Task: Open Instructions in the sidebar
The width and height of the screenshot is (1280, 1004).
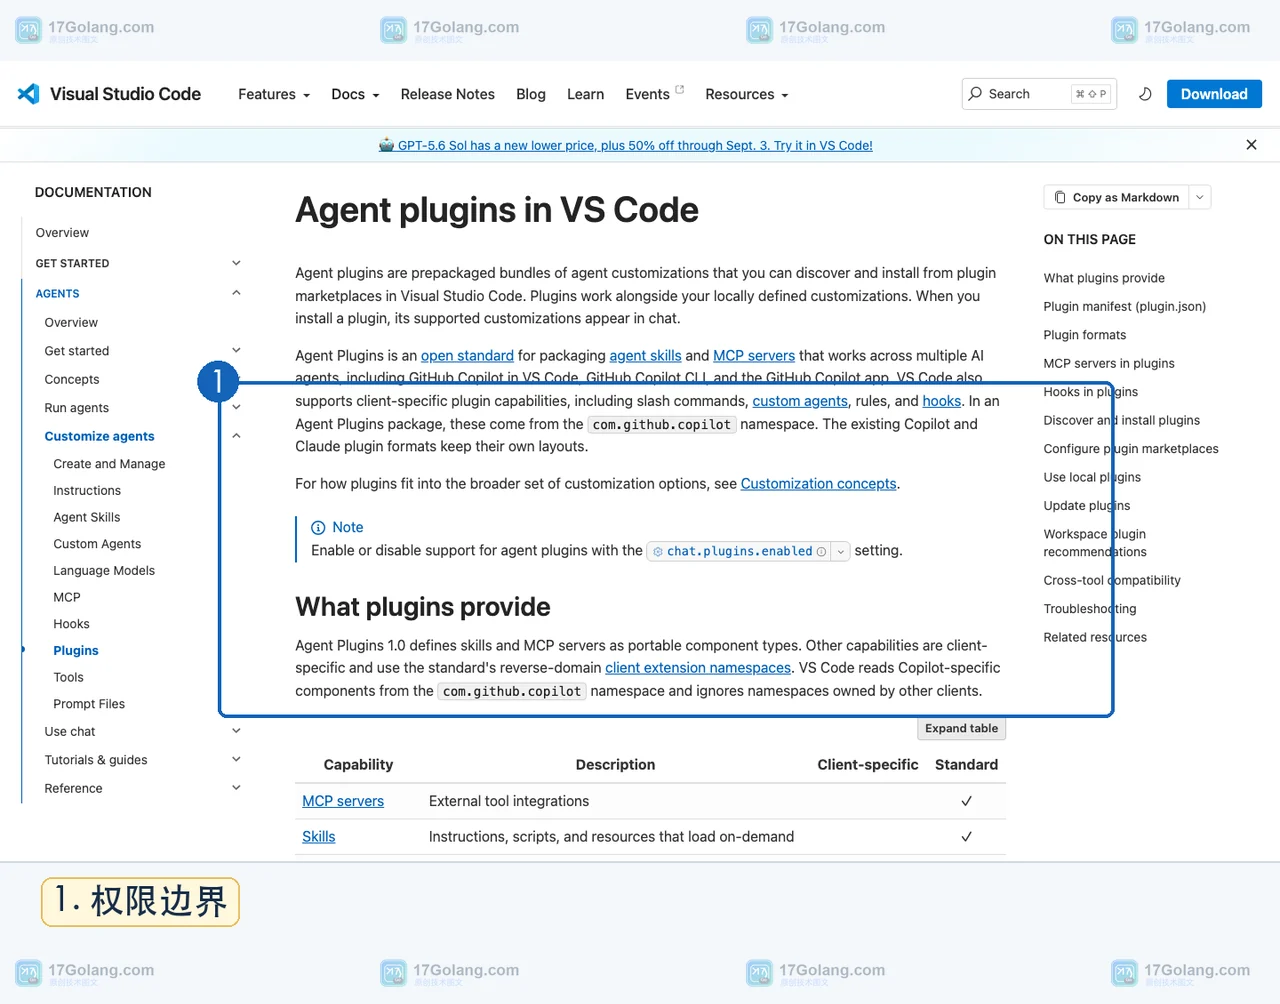Action: pyautogui.click(x=87, y=491)
